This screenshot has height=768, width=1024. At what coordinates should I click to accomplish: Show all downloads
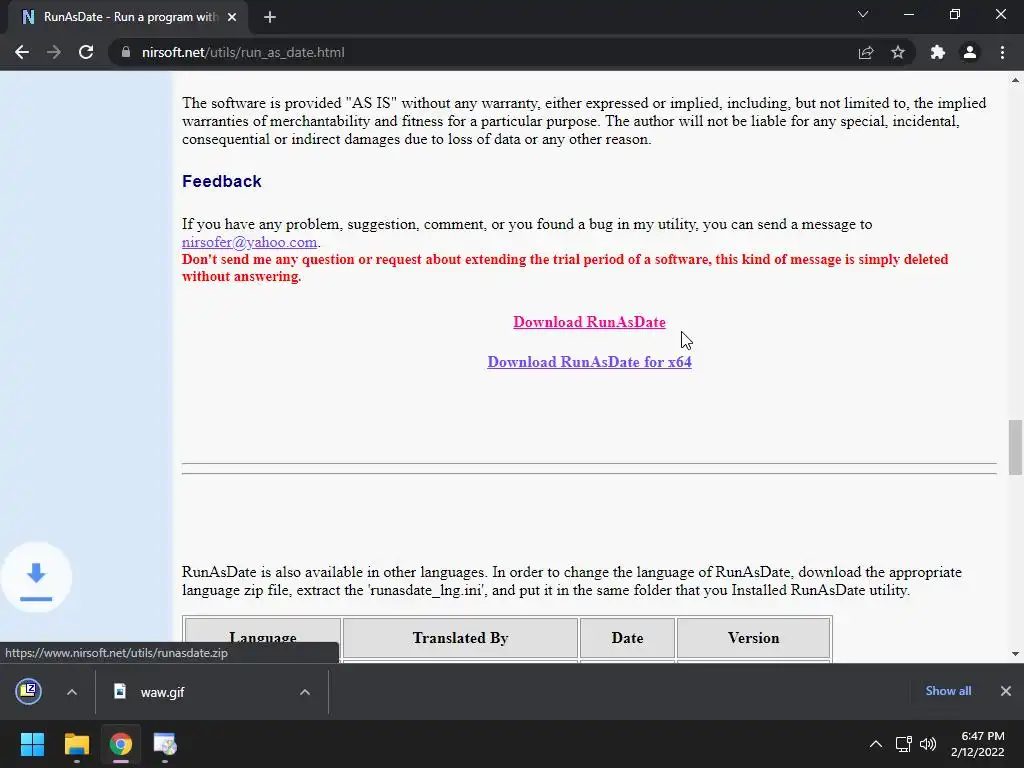(948, 691)
